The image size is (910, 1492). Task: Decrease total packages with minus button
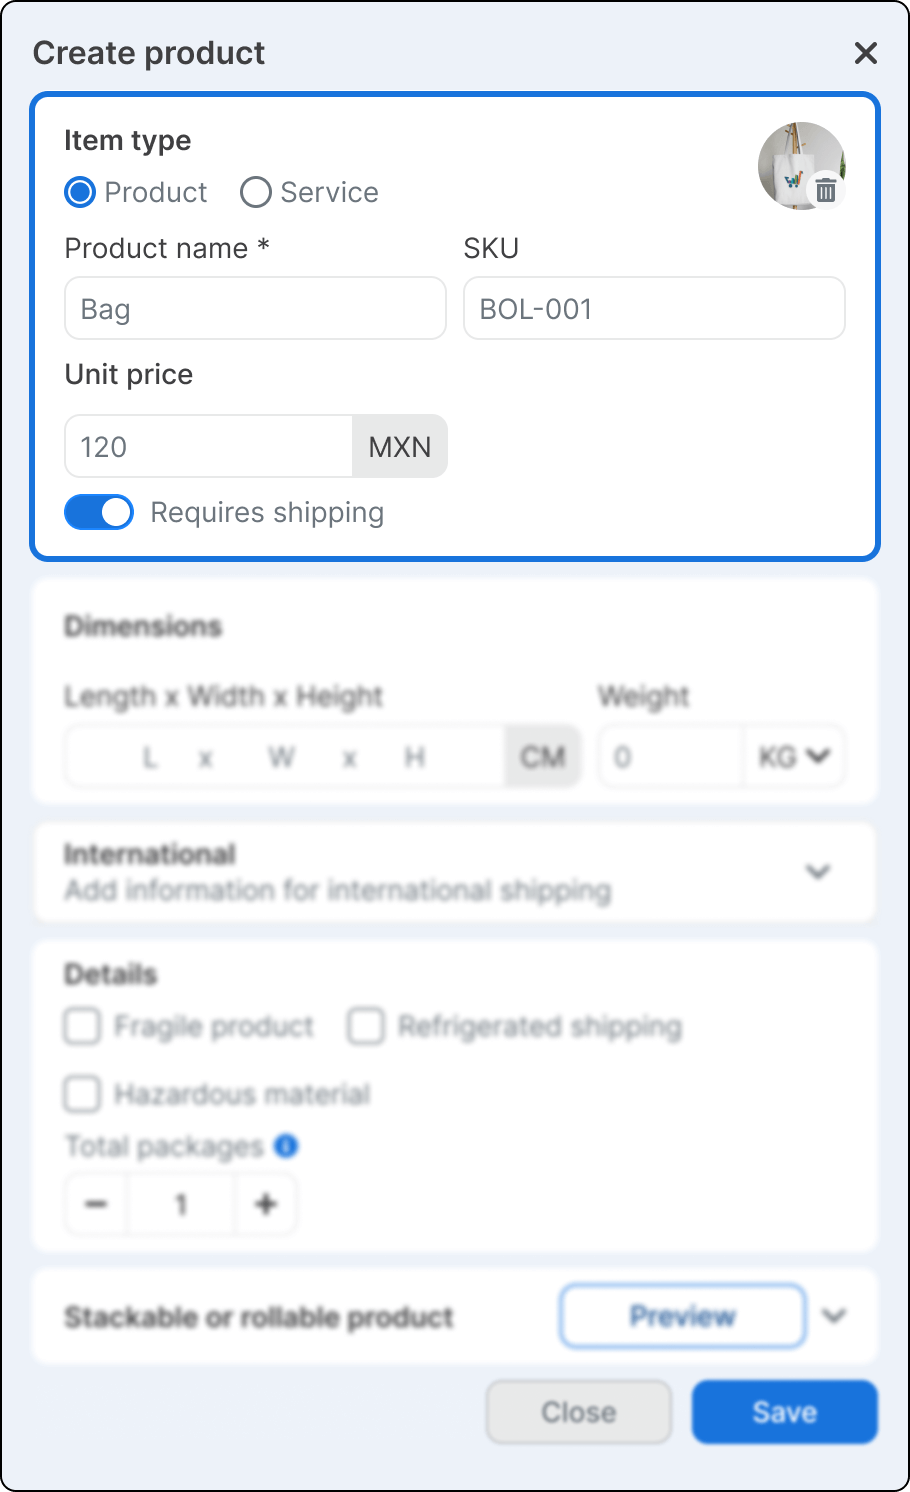point(96,1204)
